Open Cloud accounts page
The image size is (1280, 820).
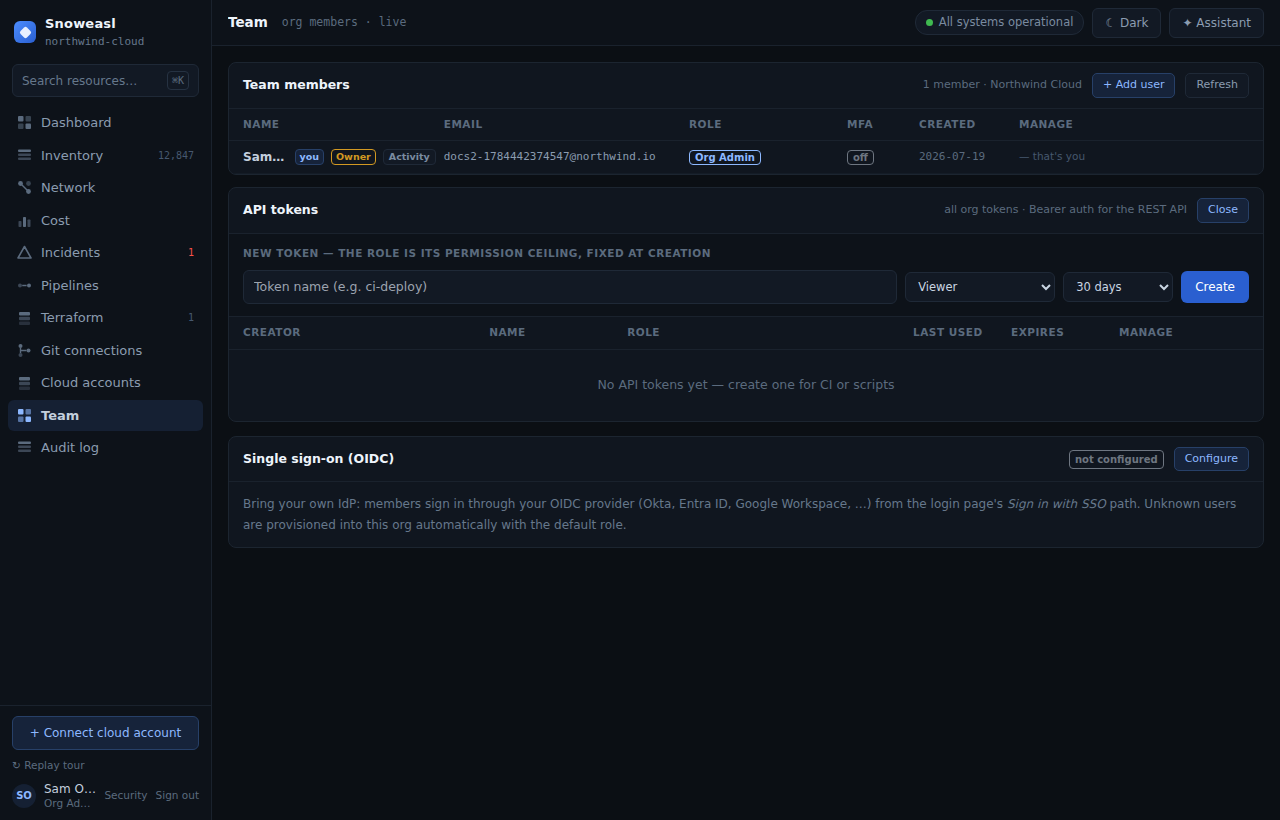pyautogui.click(x=105, y=383)
